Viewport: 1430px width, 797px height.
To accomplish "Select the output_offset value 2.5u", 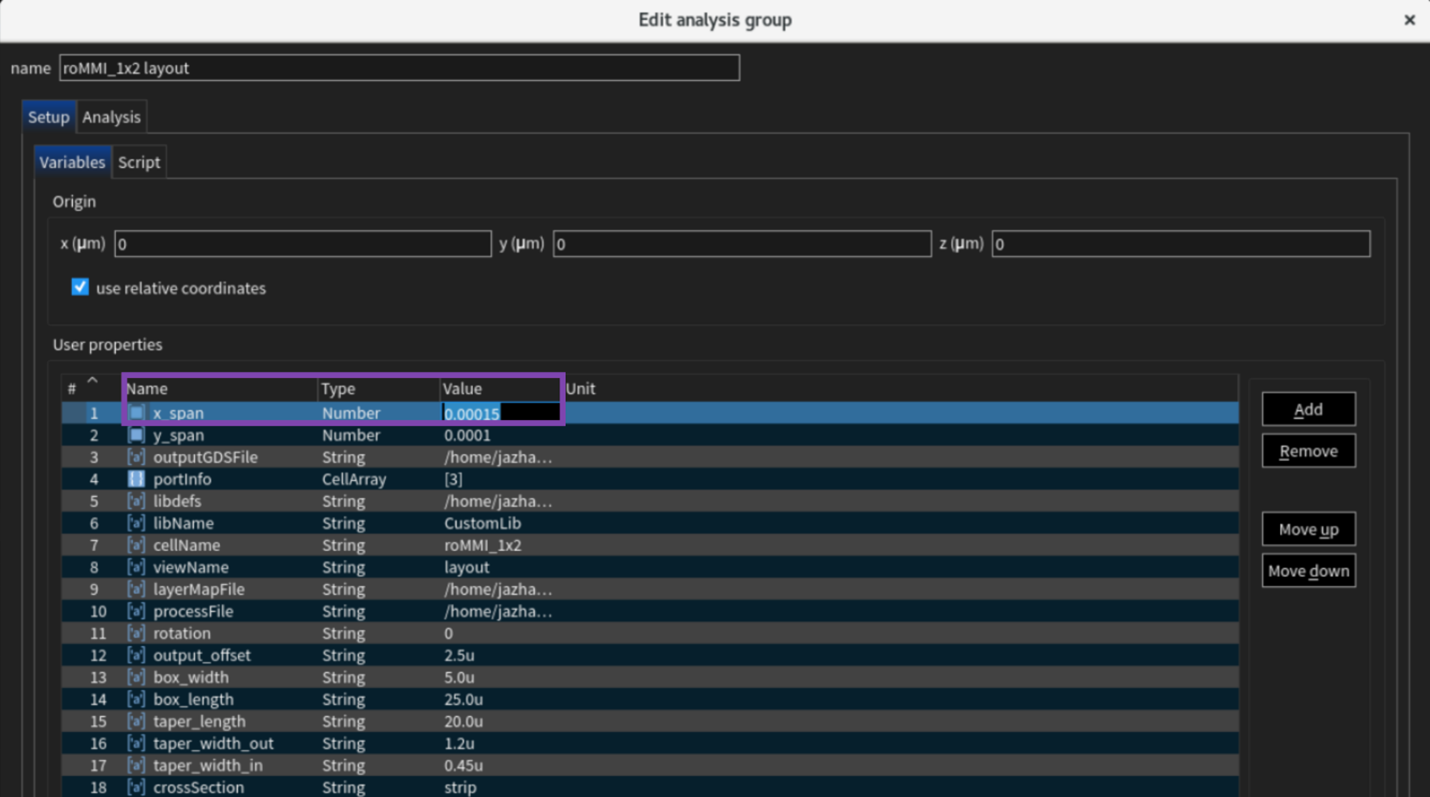I will (x=459, y=655).
